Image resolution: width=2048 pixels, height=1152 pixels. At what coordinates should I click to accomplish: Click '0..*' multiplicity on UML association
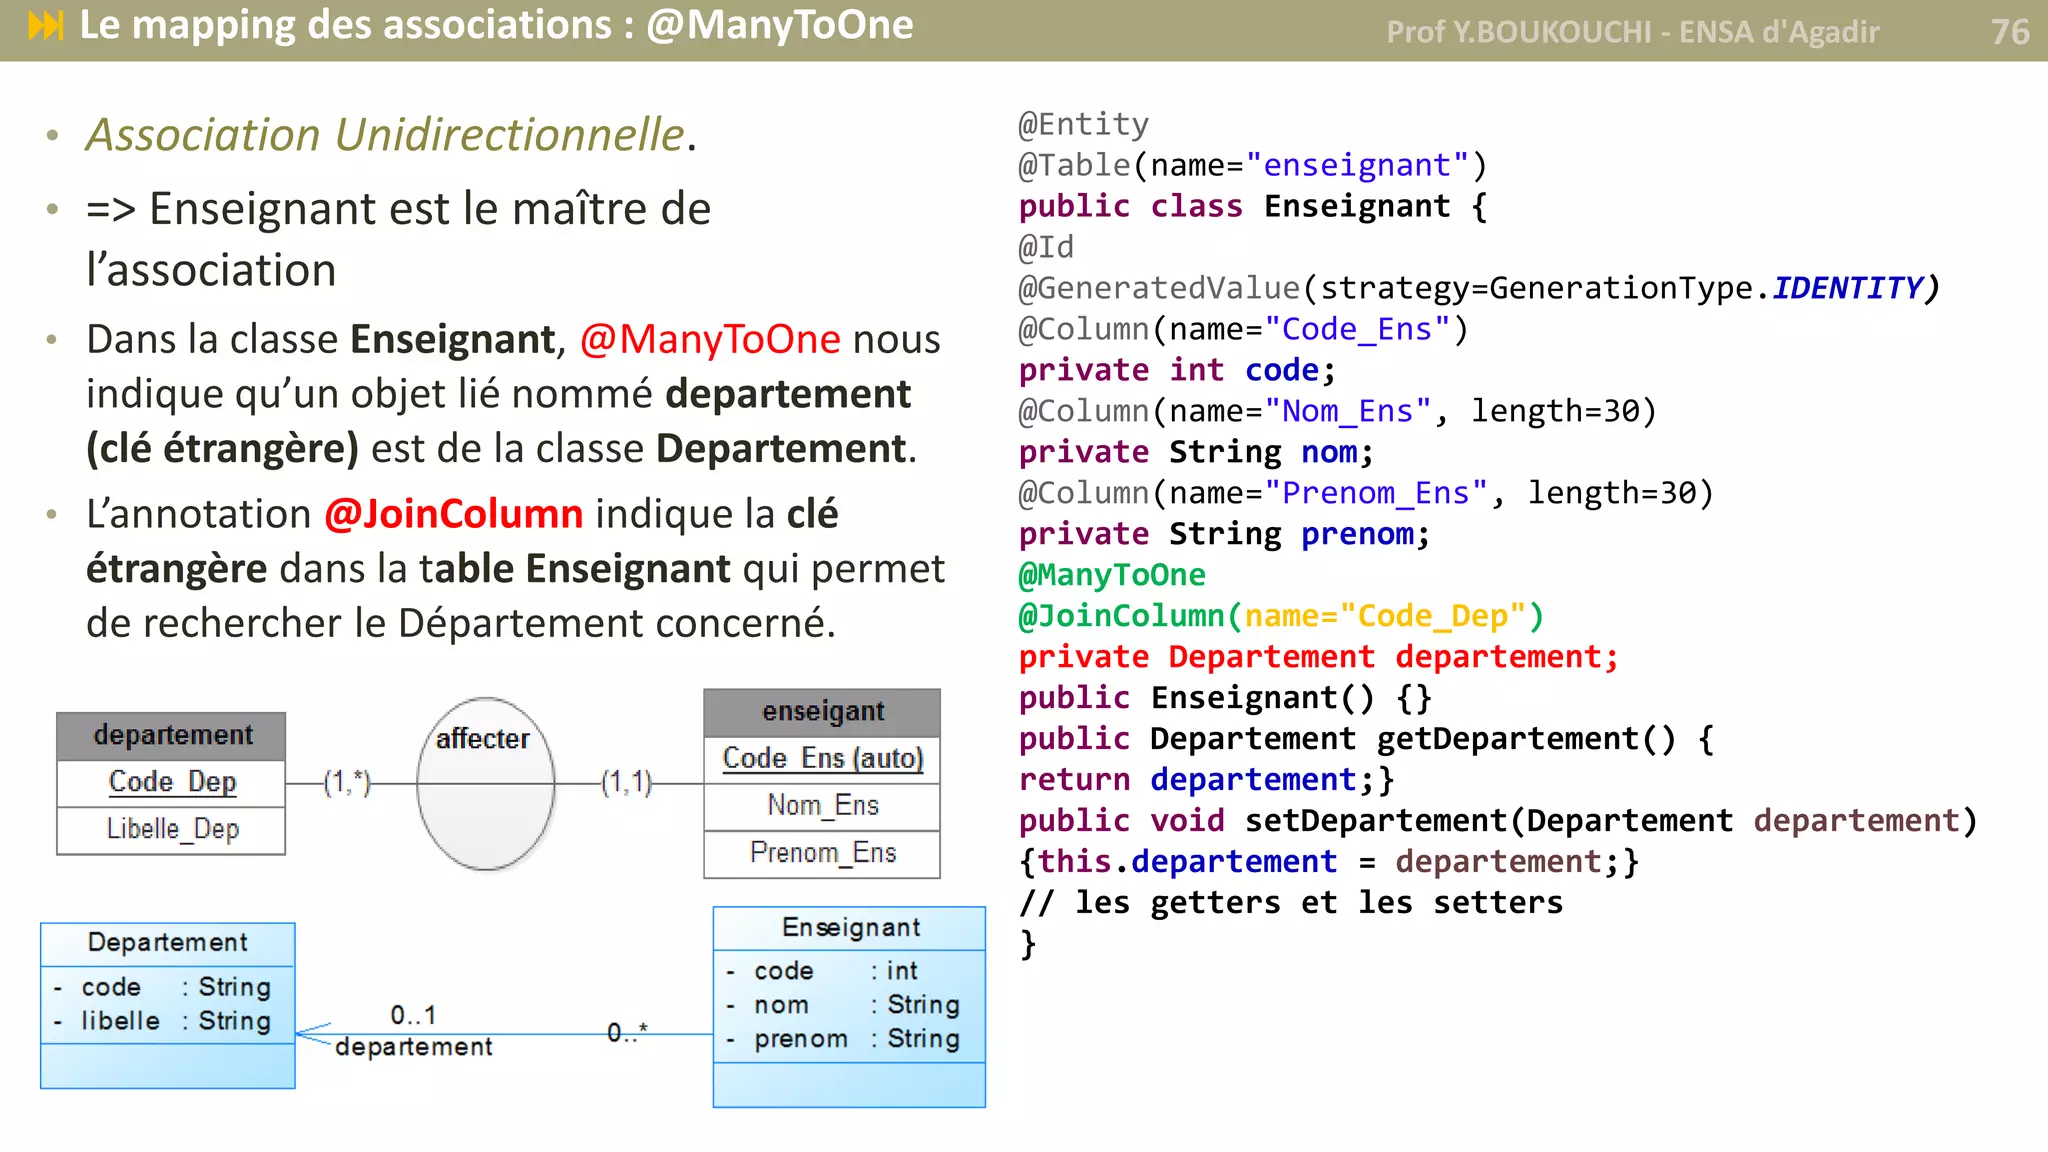click(x=627, y=1032)
